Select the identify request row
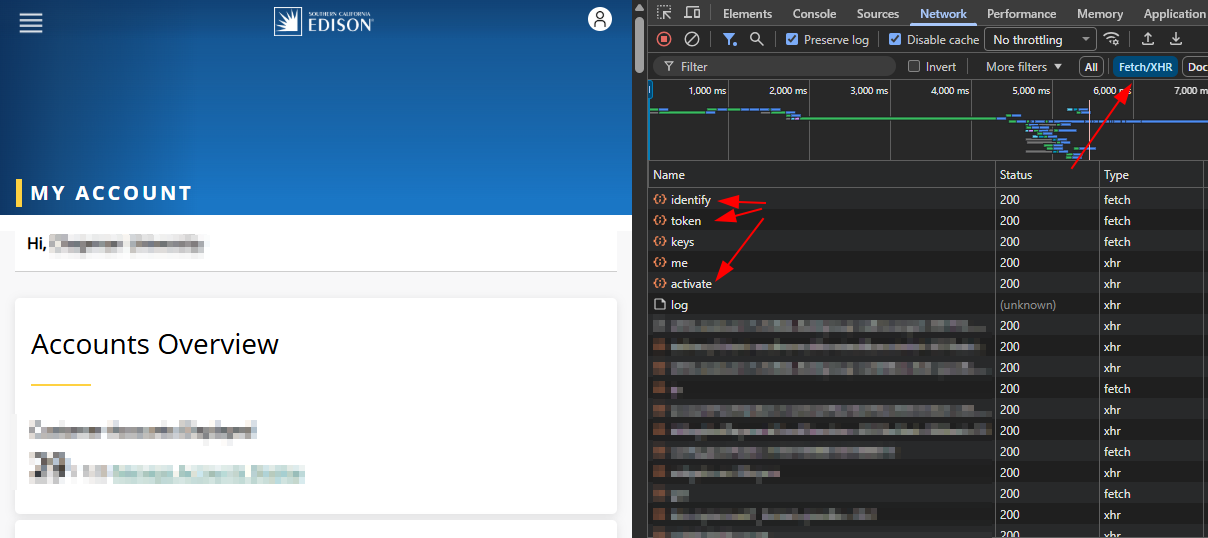Screen dimensions: 1208x538 click(927, 200)
